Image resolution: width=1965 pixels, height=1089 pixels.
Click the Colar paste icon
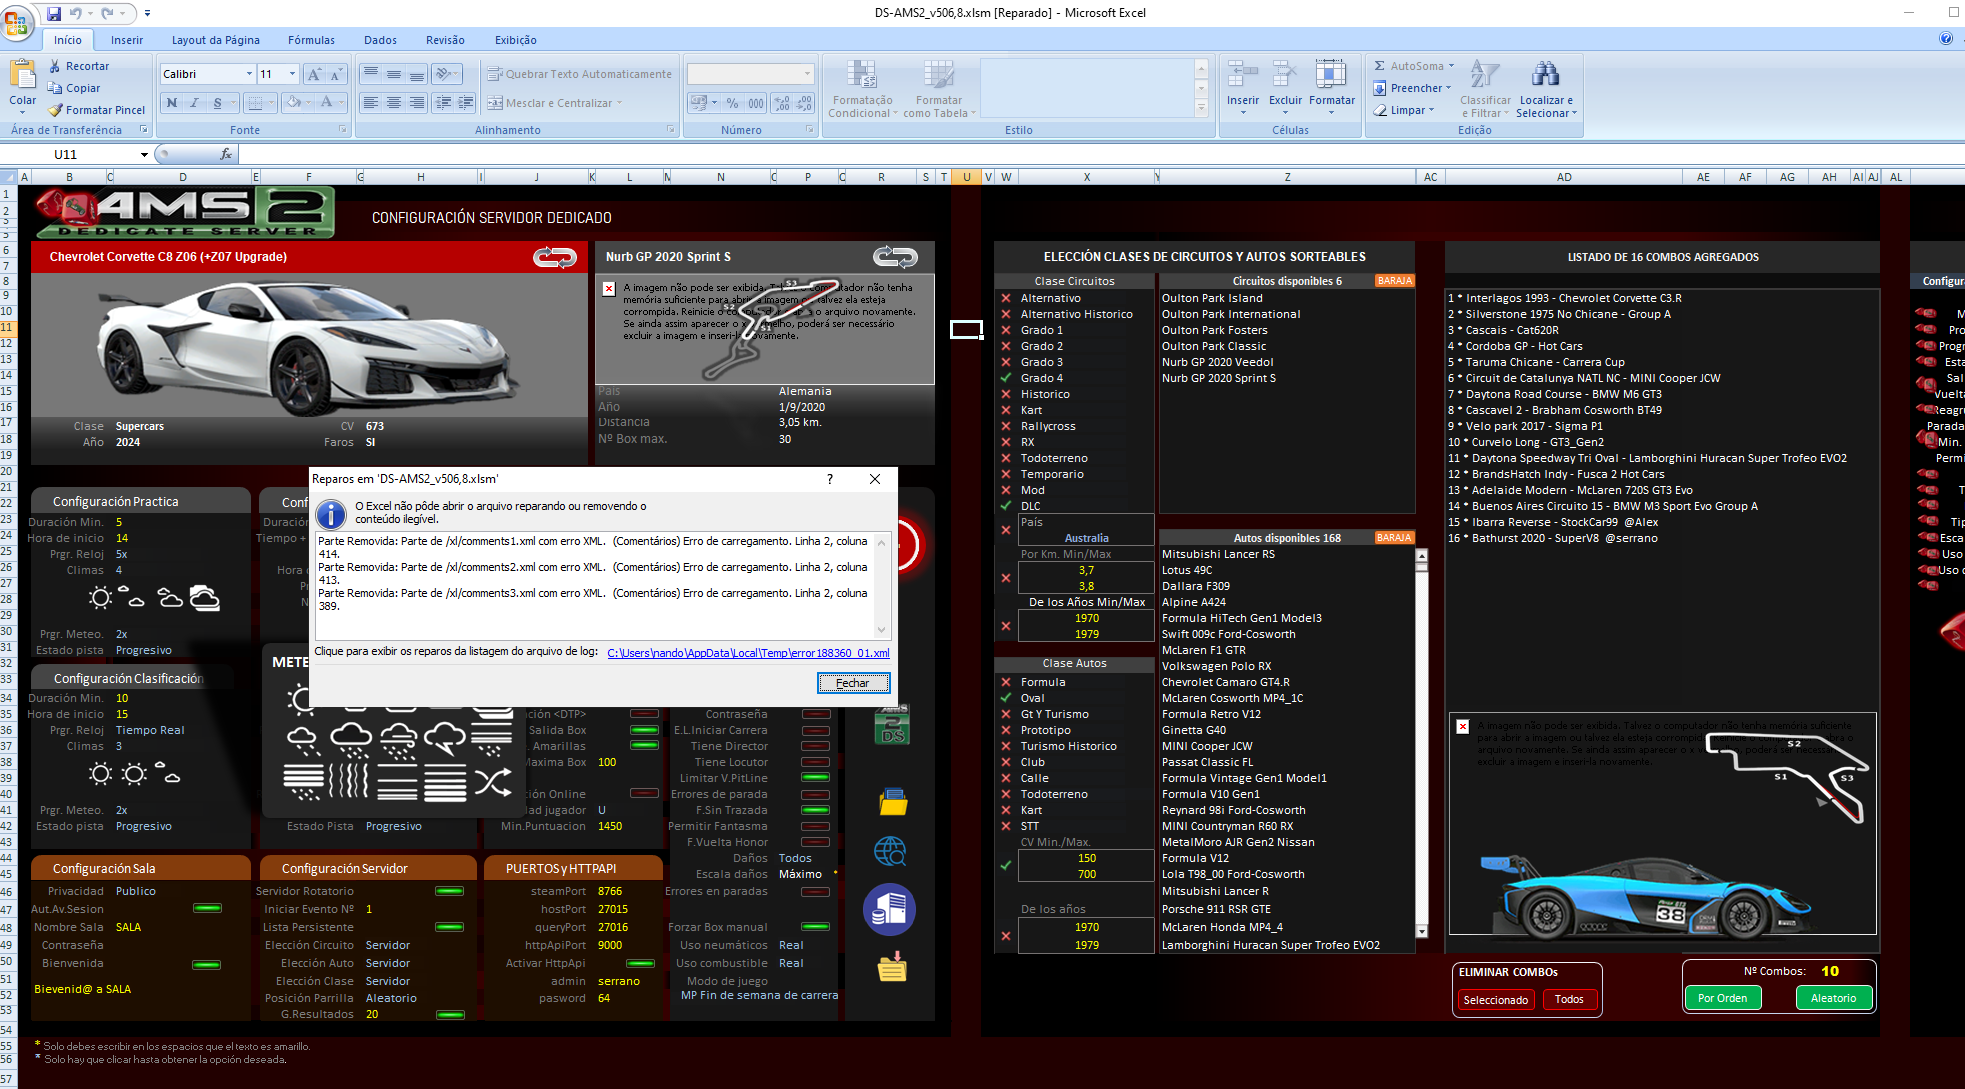(x=22, y=75)
